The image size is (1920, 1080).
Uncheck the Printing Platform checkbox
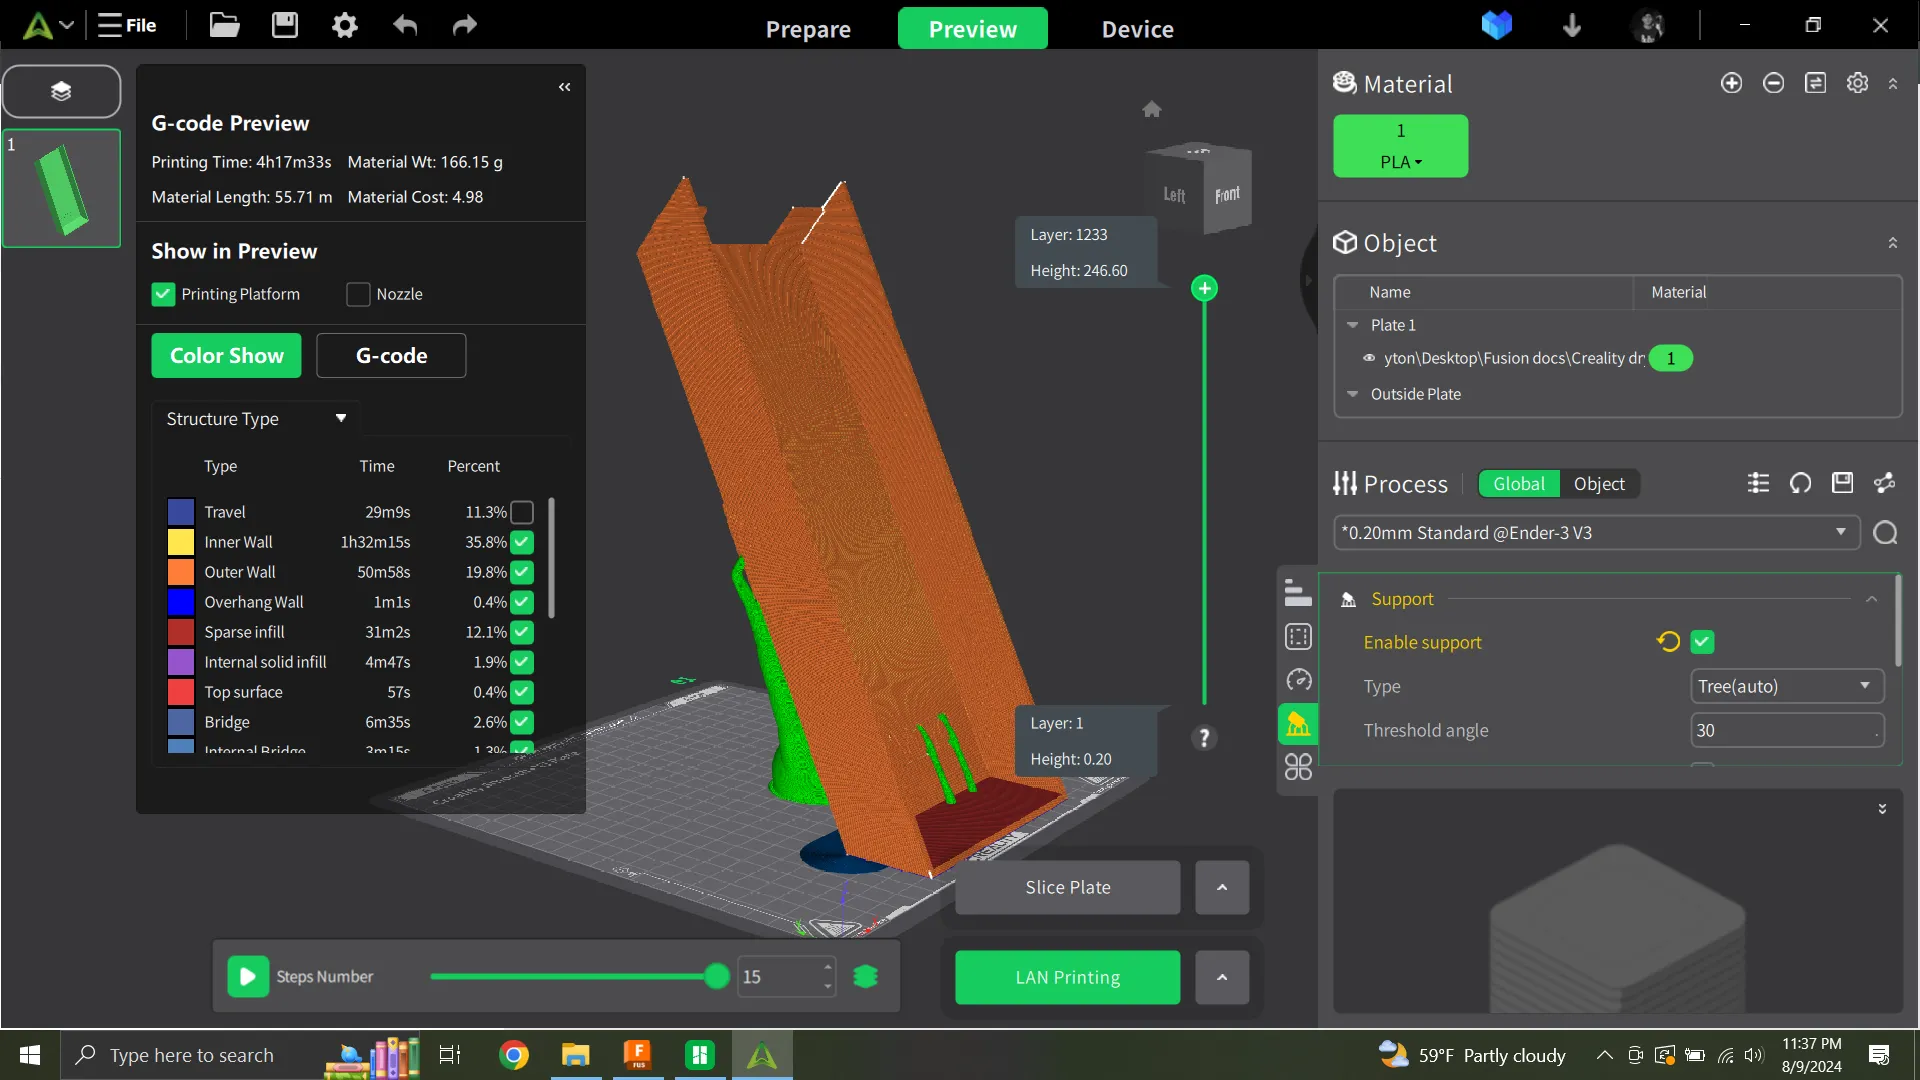(x=163, y=294)
